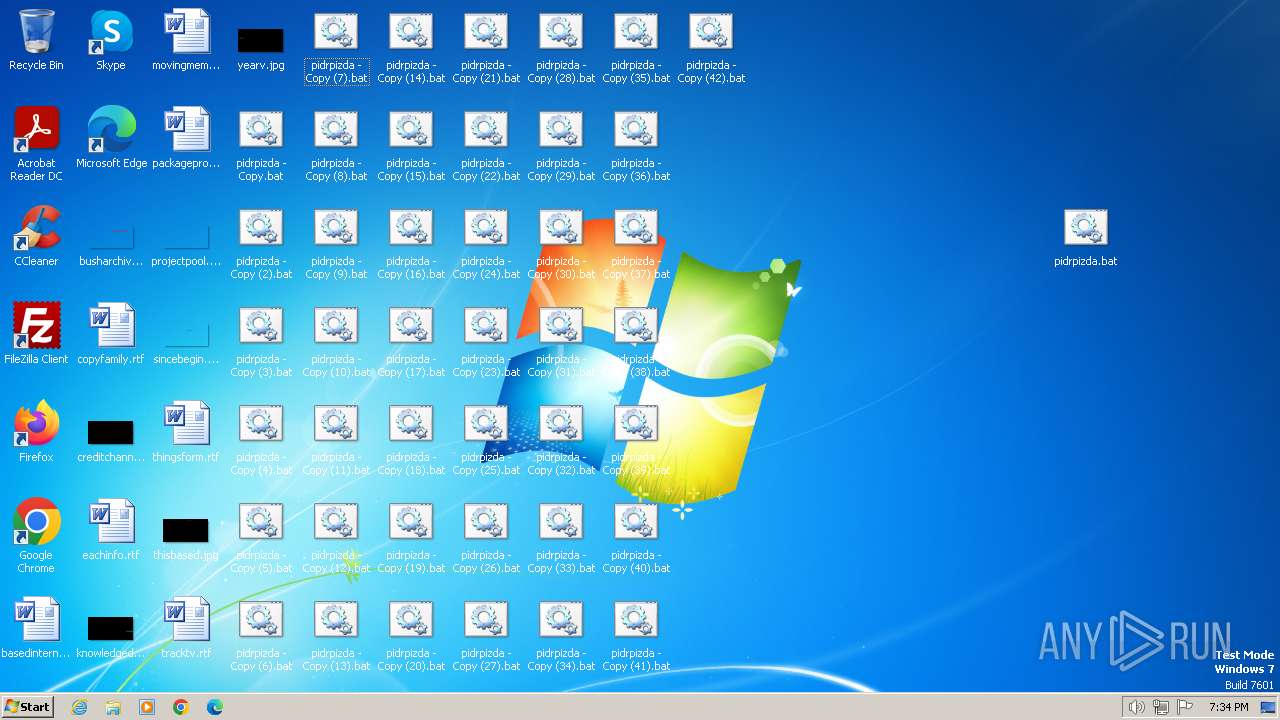This screenshot has width=1280, height=720.
Task: Launch FileZilla Client shortcut
Action: [x=36, y=334]
